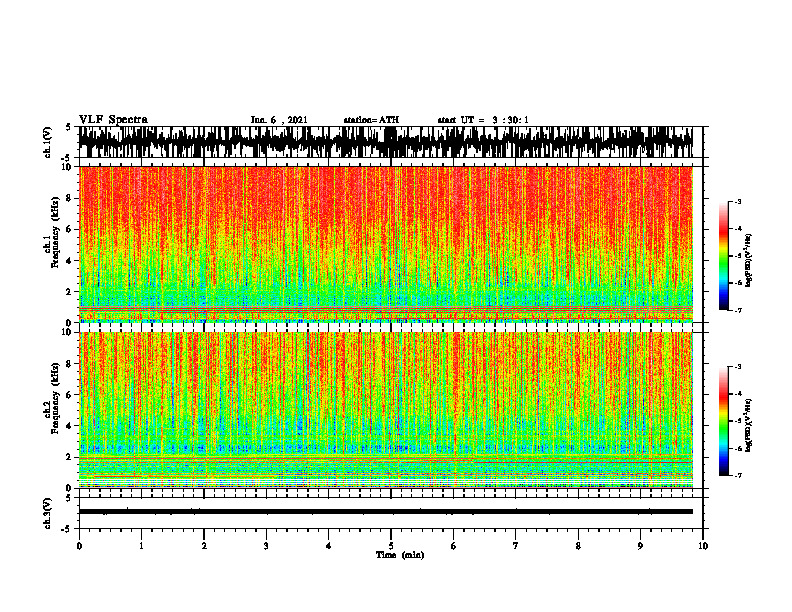Viewport: 792px width, 612px height.
Task: Select the date text "Jan. 6 , 2021"
Action: [279, 120]
